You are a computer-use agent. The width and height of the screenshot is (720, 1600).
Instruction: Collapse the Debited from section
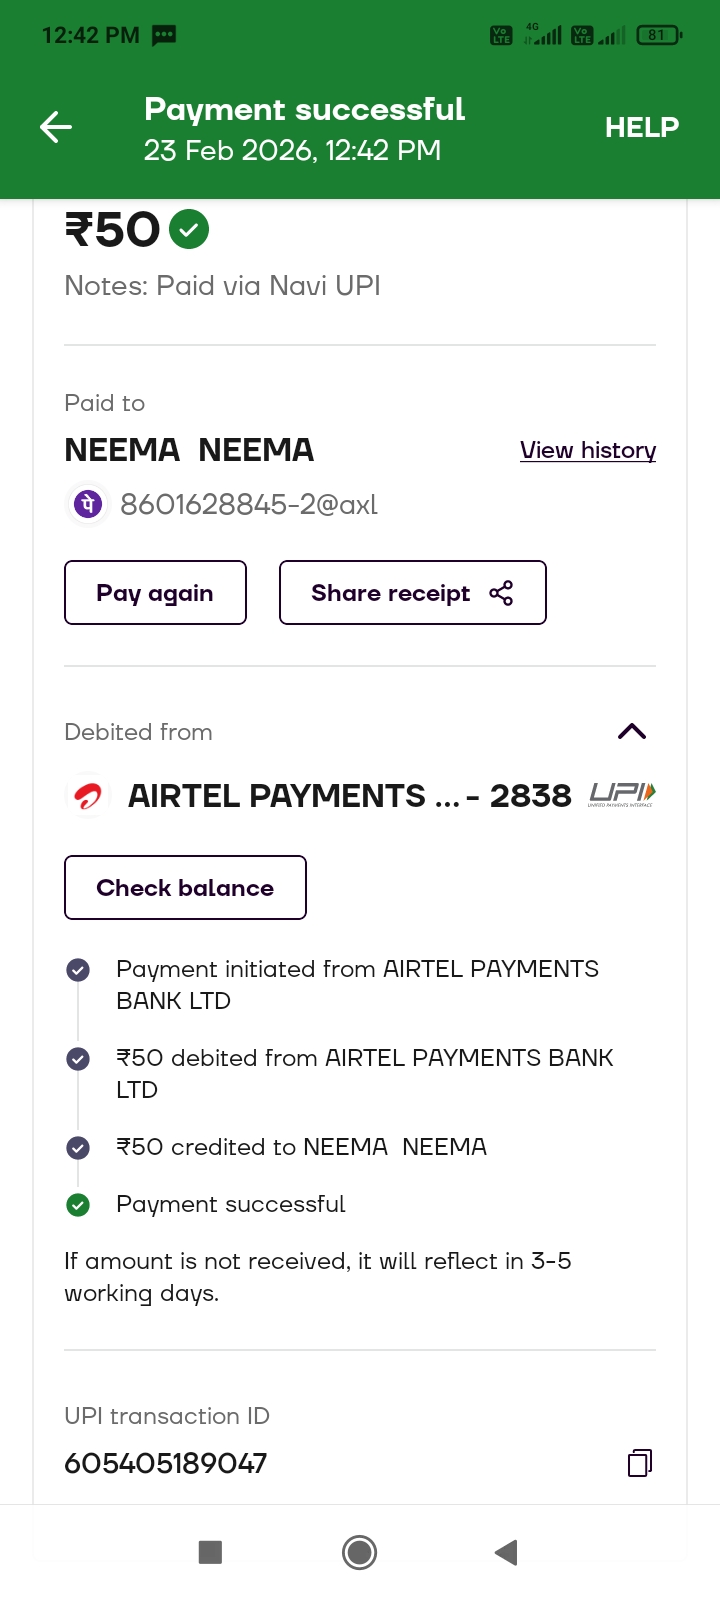click(632, 732)
